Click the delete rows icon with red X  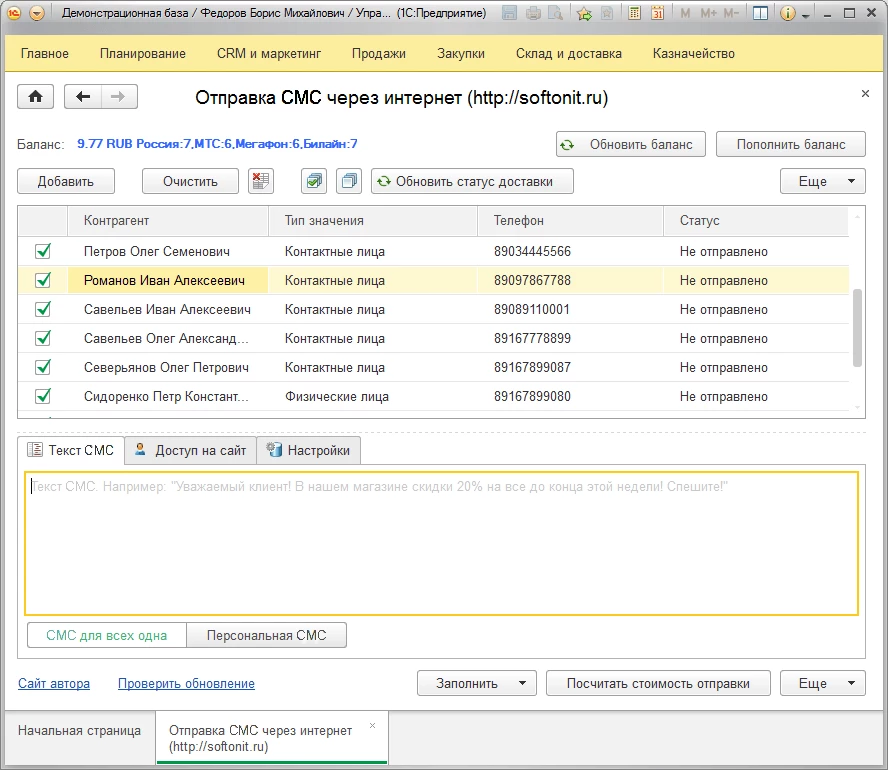(261, 181)
